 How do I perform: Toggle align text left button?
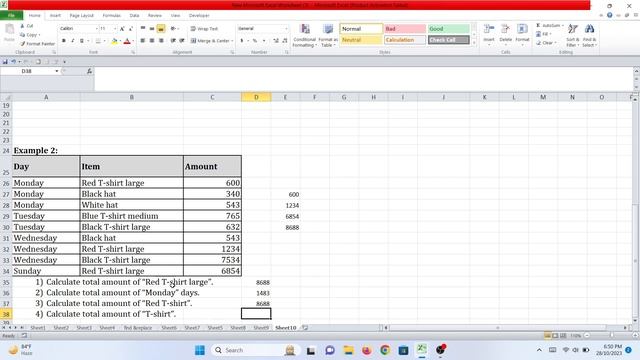(x=143, y=41)
